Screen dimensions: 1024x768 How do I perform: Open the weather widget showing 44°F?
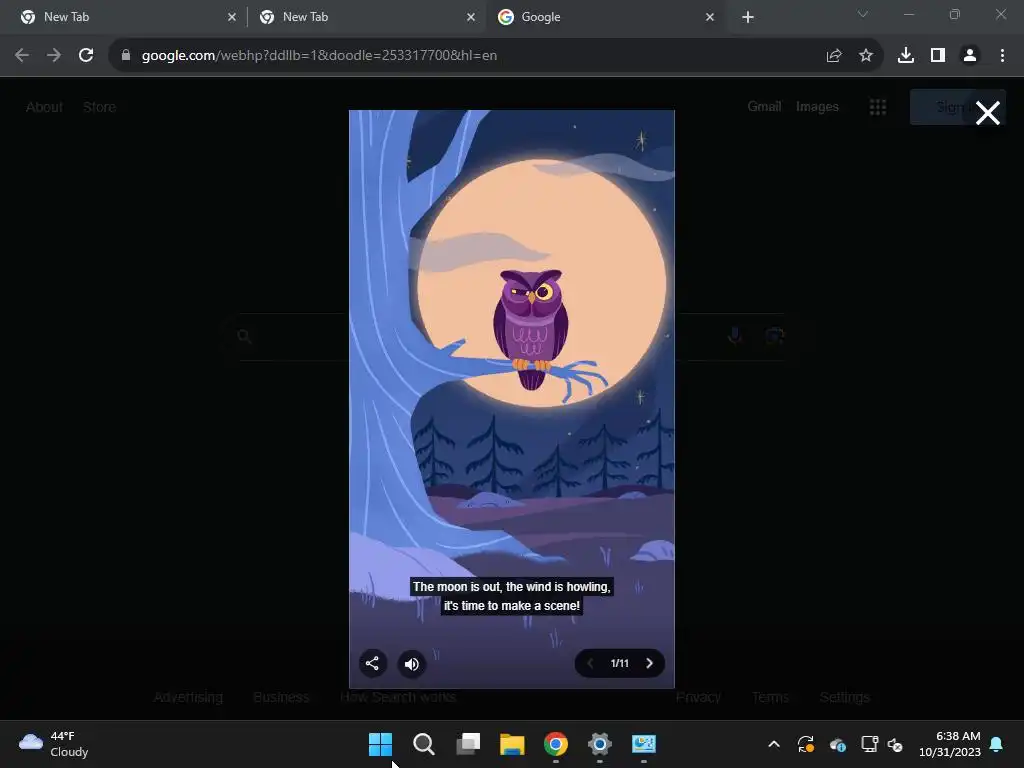[54, 744]
